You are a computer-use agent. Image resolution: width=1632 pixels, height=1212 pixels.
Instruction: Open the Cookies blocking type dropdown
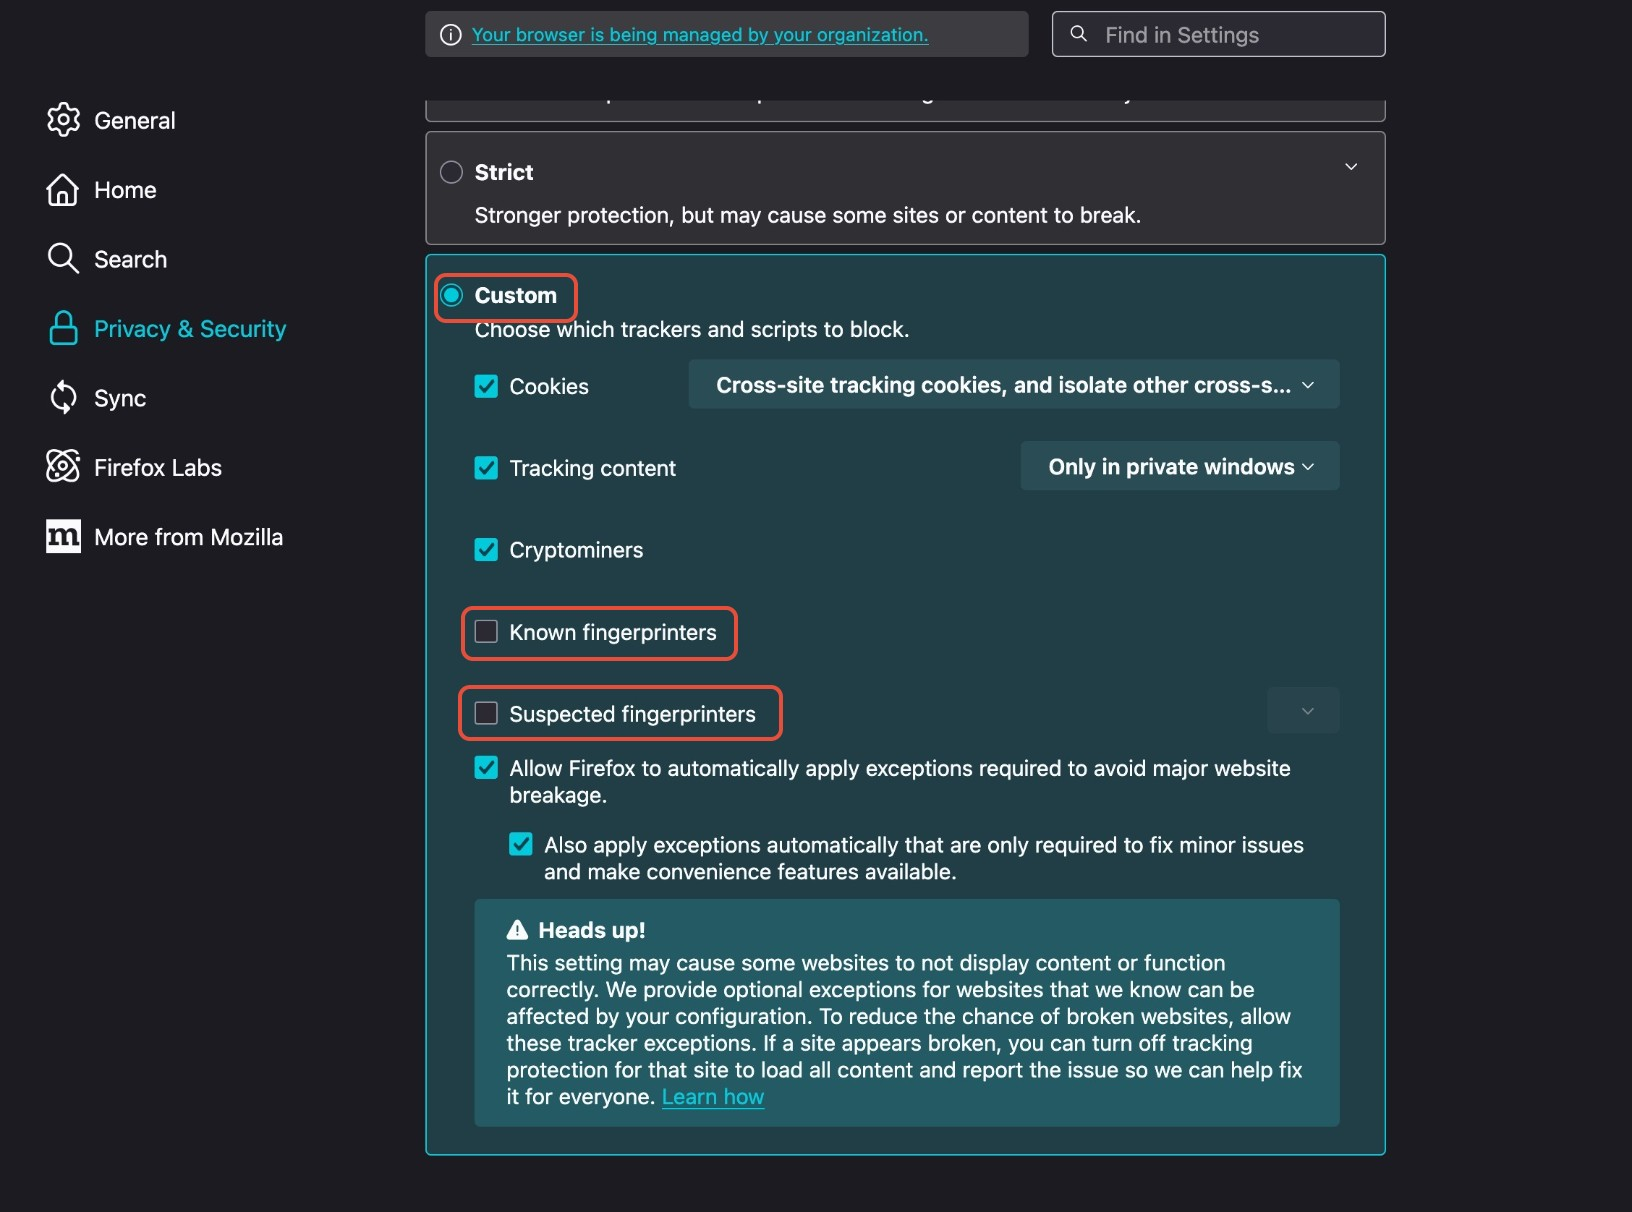1013,385
